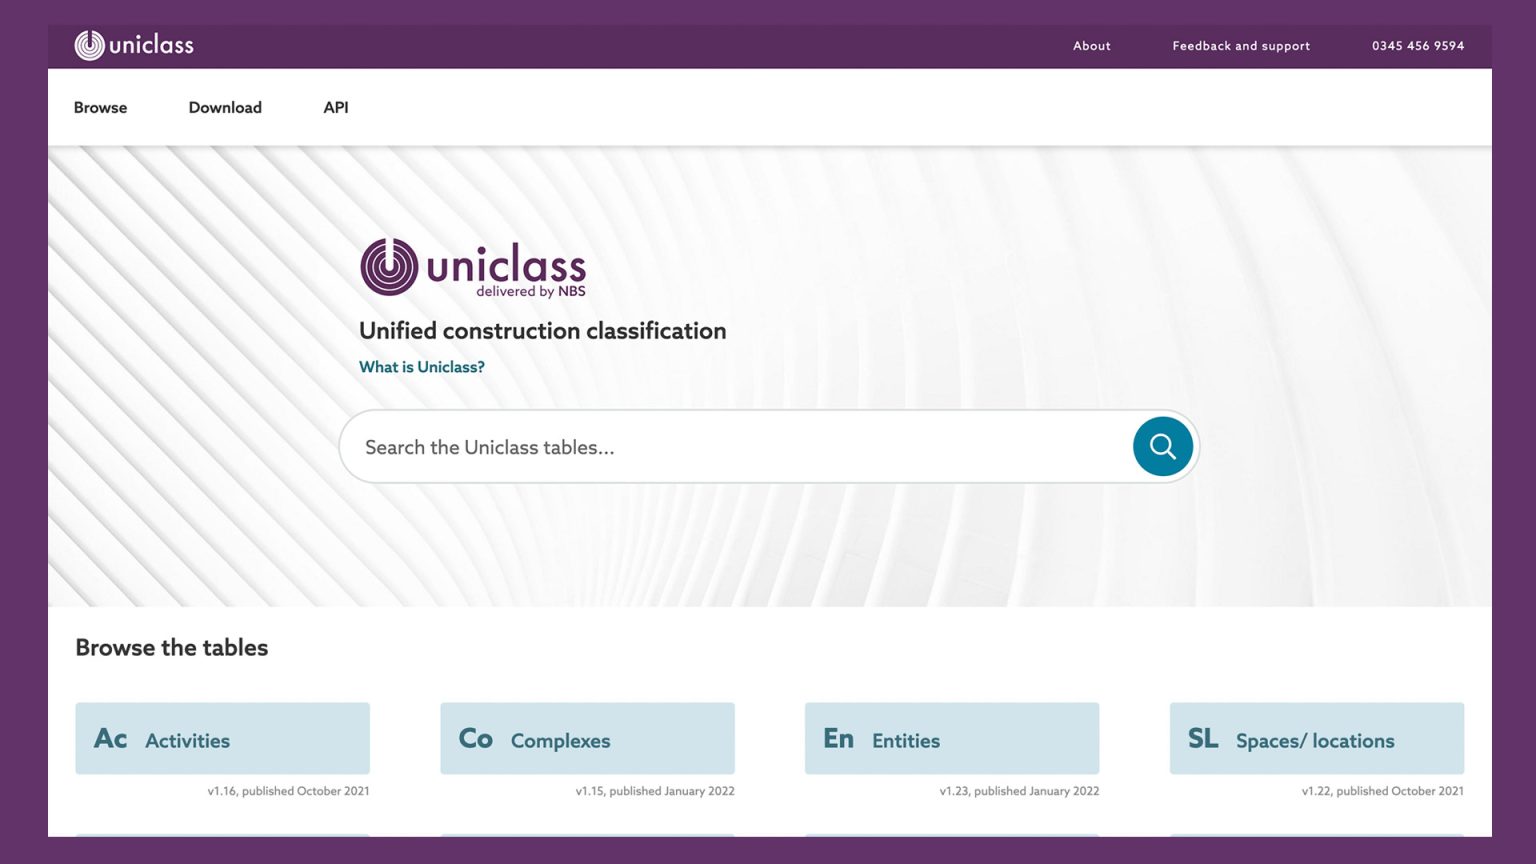Open the About page

pyautogui.click(x=1091, y=46)
